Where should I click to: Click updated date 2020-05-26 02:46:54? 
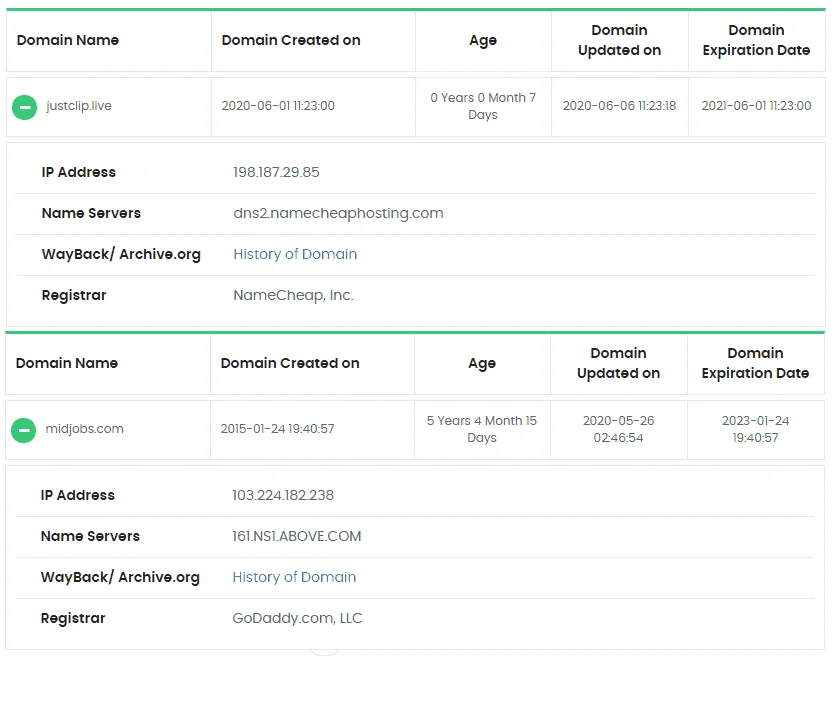tap(618, 429)
